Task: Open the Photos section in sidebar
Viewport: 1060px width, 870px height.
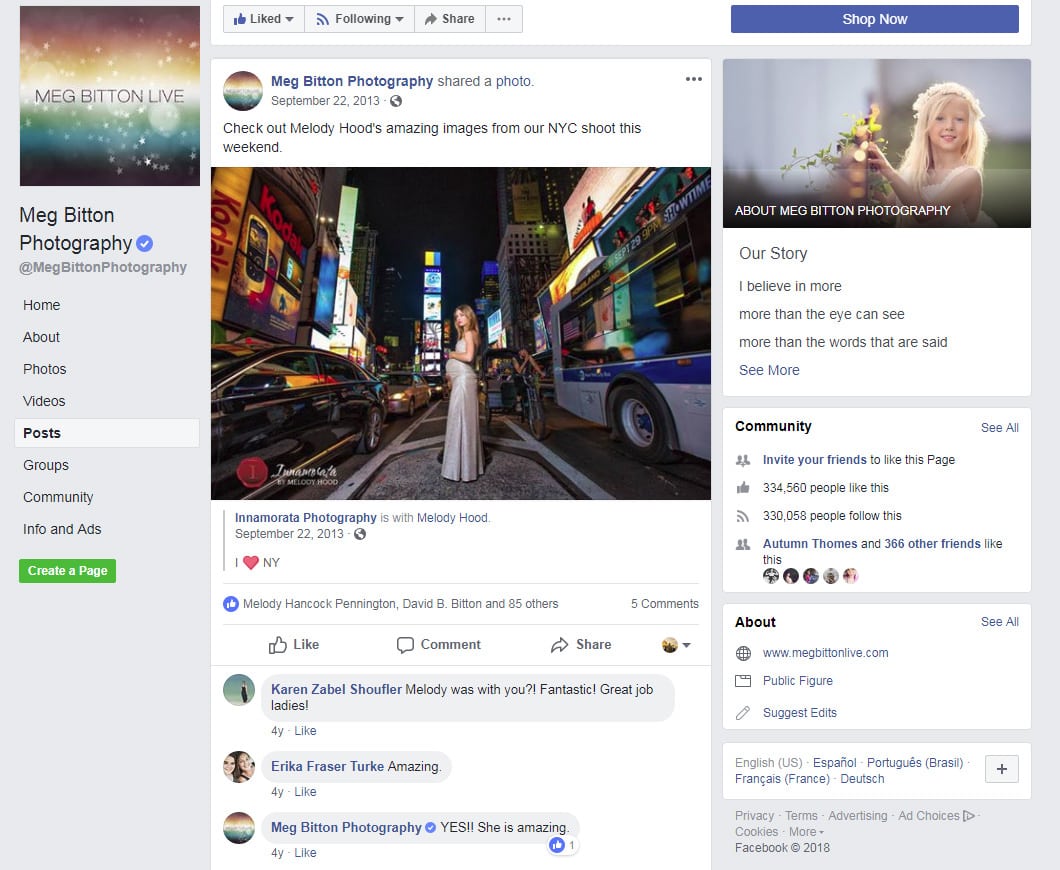Action: 45,369
